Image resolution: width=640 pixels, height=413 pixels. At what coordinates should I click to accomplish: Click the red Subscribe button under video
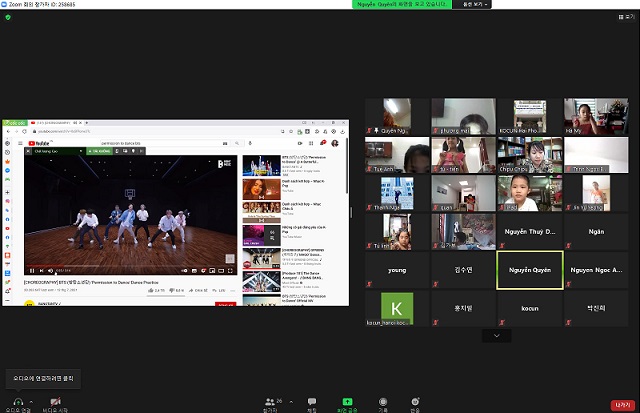[225, 304]
